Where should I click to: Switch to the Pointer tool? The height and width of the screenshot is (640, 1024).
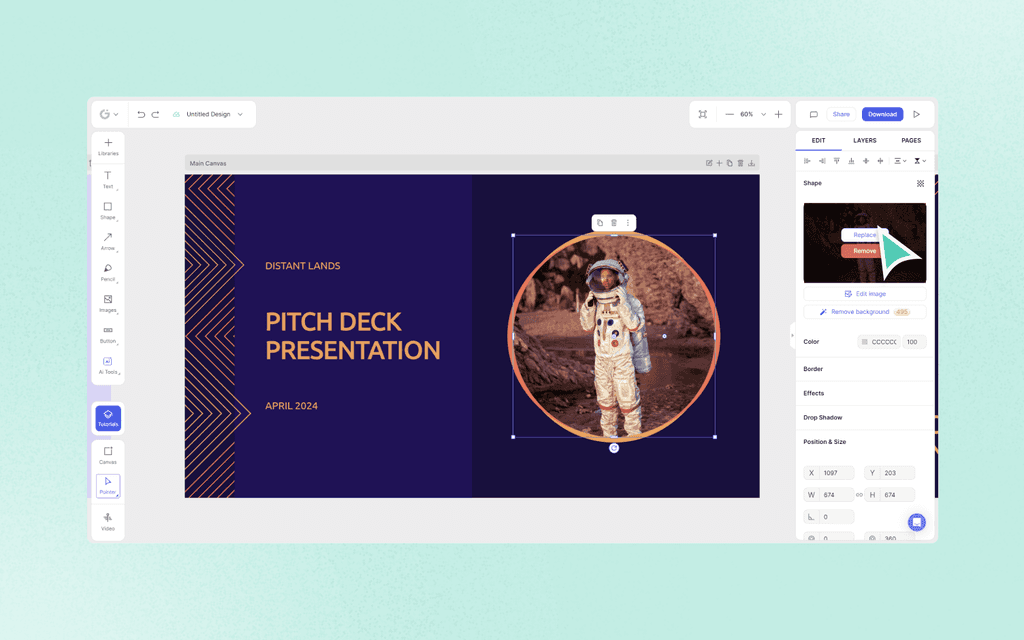pyautogui.click(x=107, y=485)
